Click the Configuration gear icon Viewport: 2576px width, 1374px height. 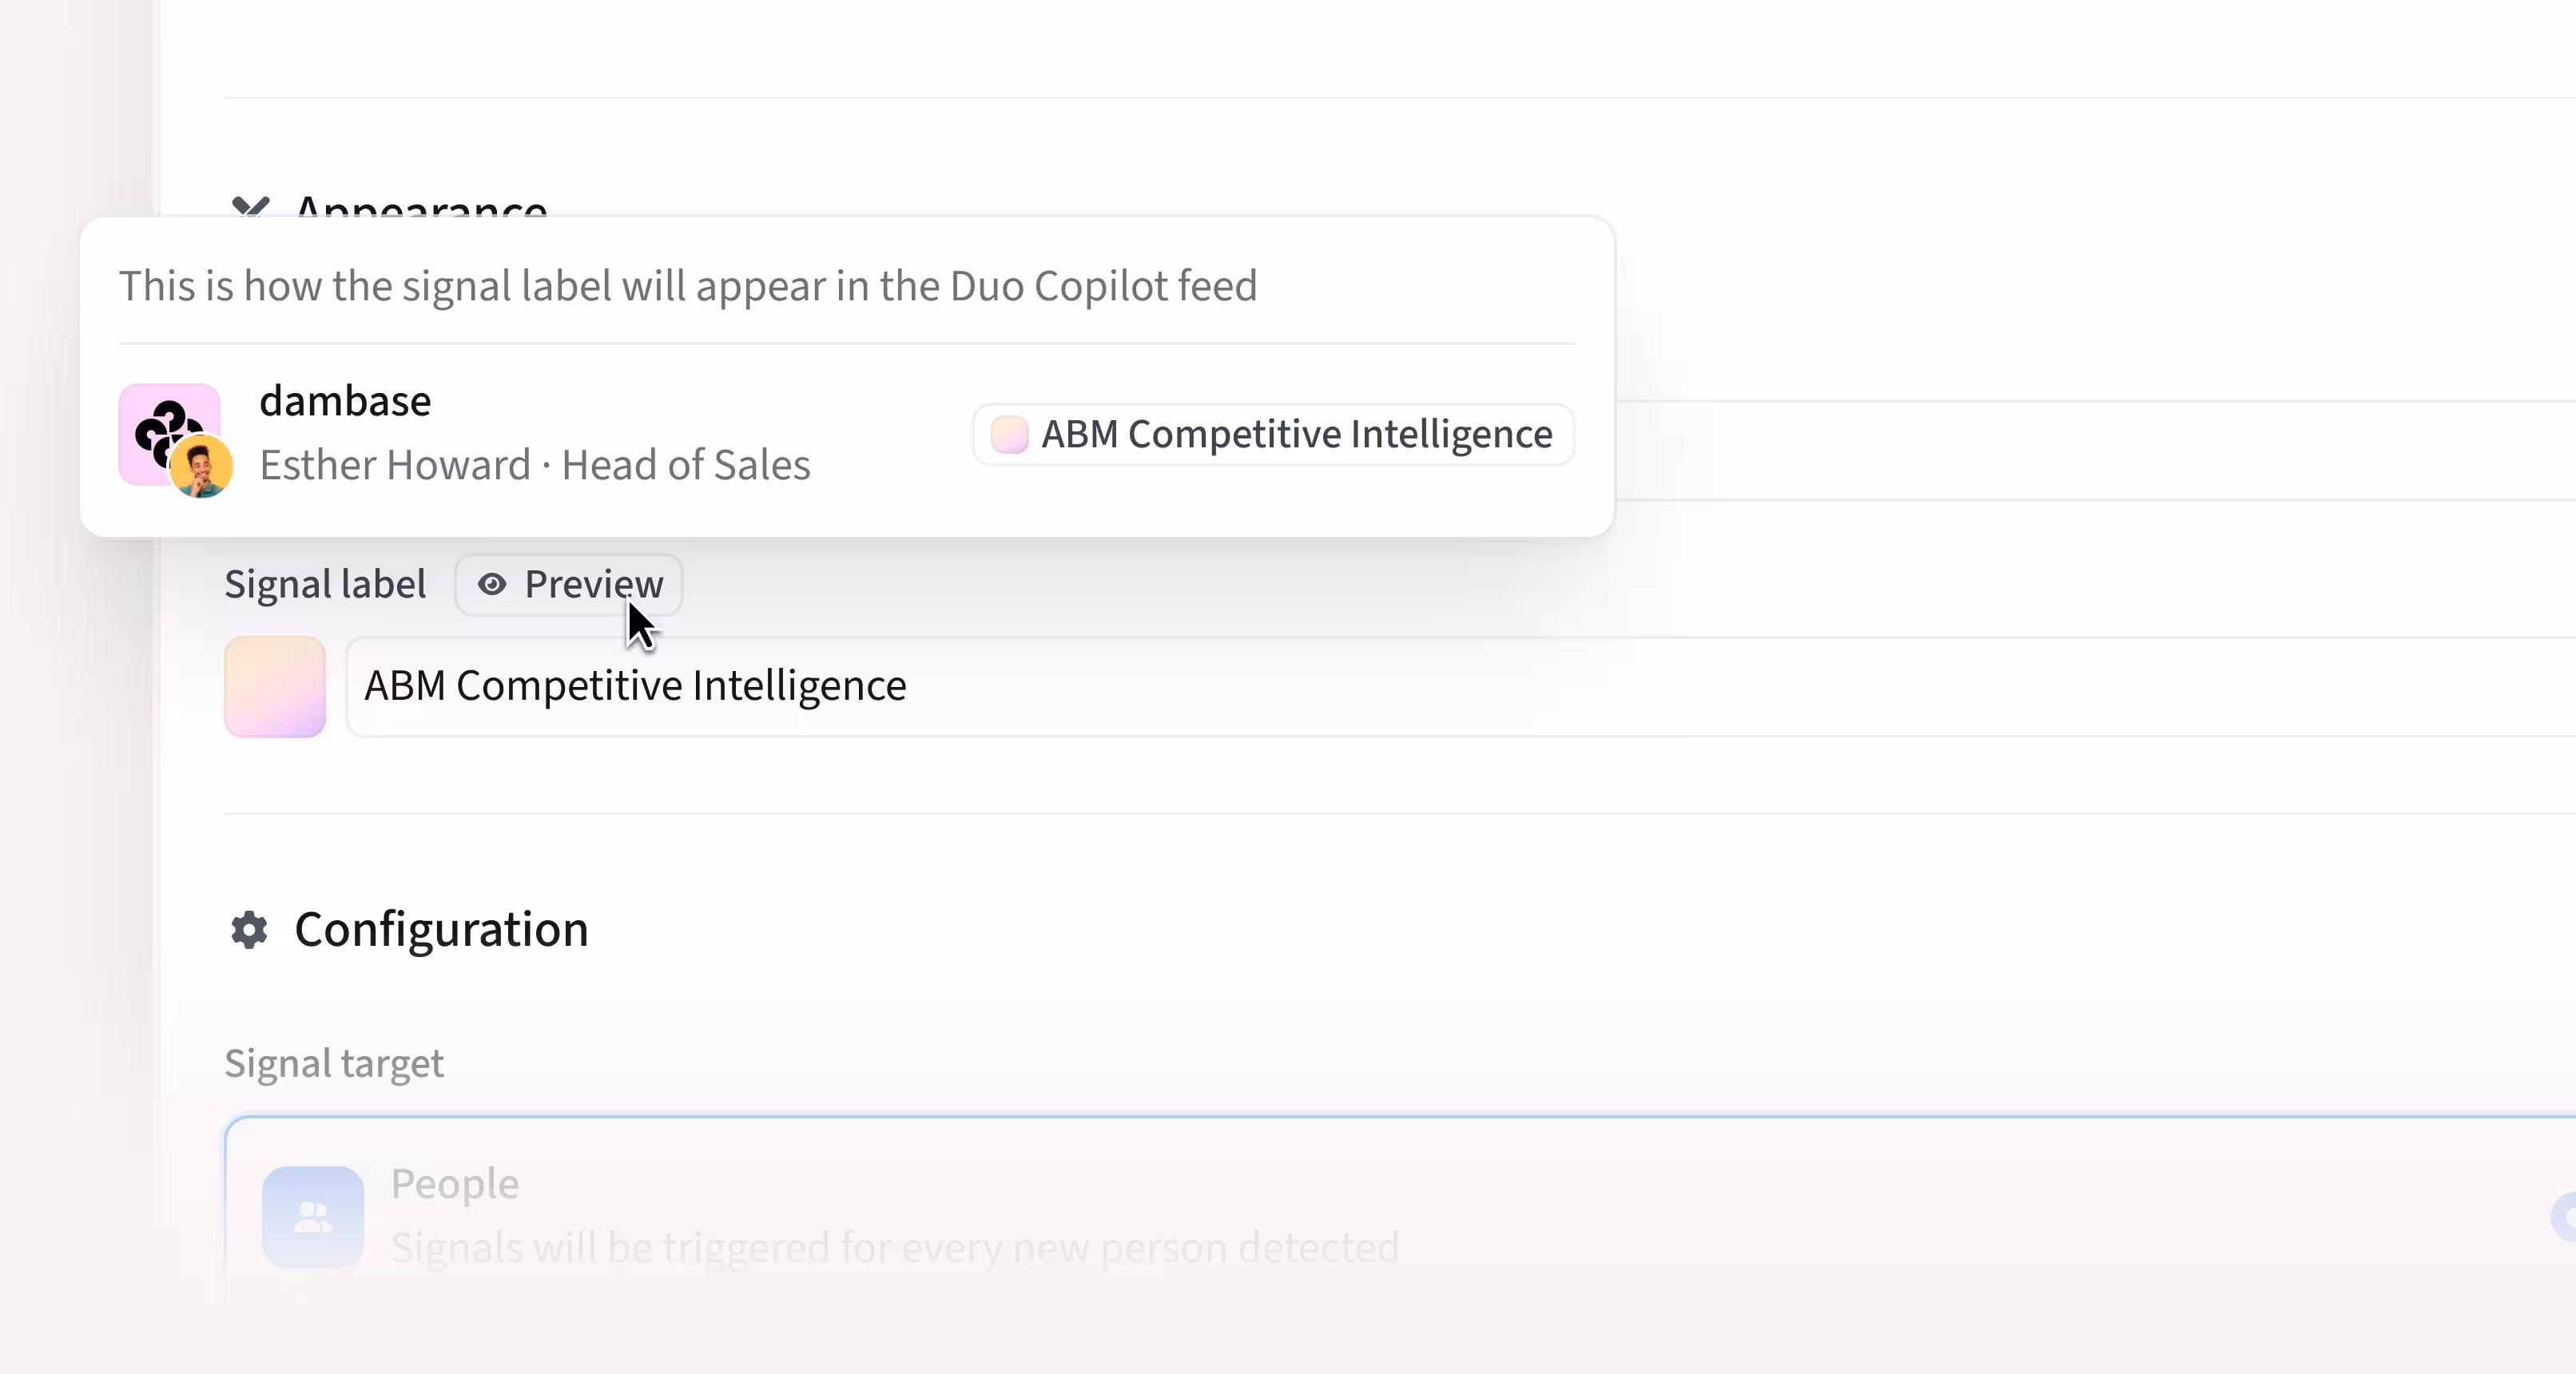coord(249,930)
